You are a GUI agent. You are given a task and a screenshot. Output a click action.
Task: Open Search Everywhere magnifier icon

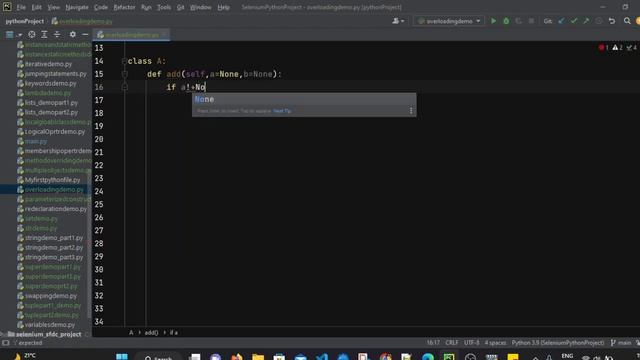[627, 21]
